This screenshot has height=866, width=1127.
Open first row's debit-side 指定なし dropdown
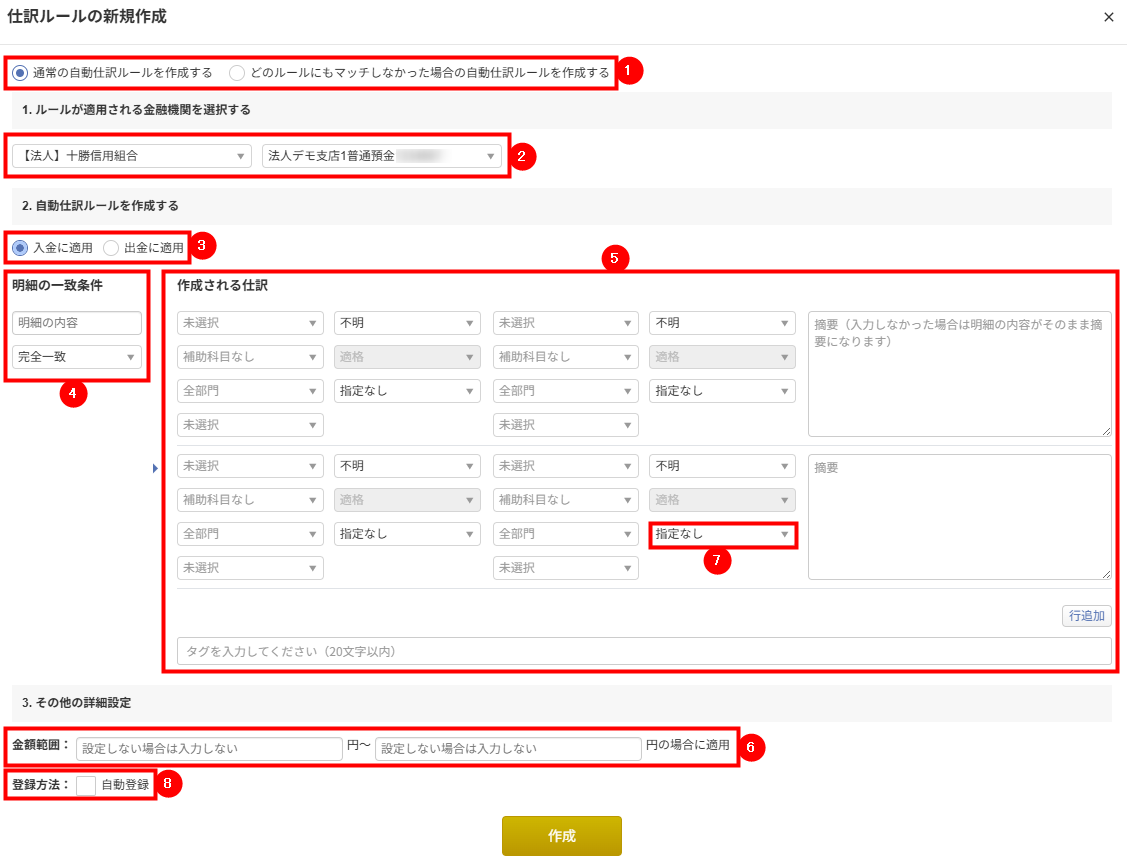click(x=407, y=391)
